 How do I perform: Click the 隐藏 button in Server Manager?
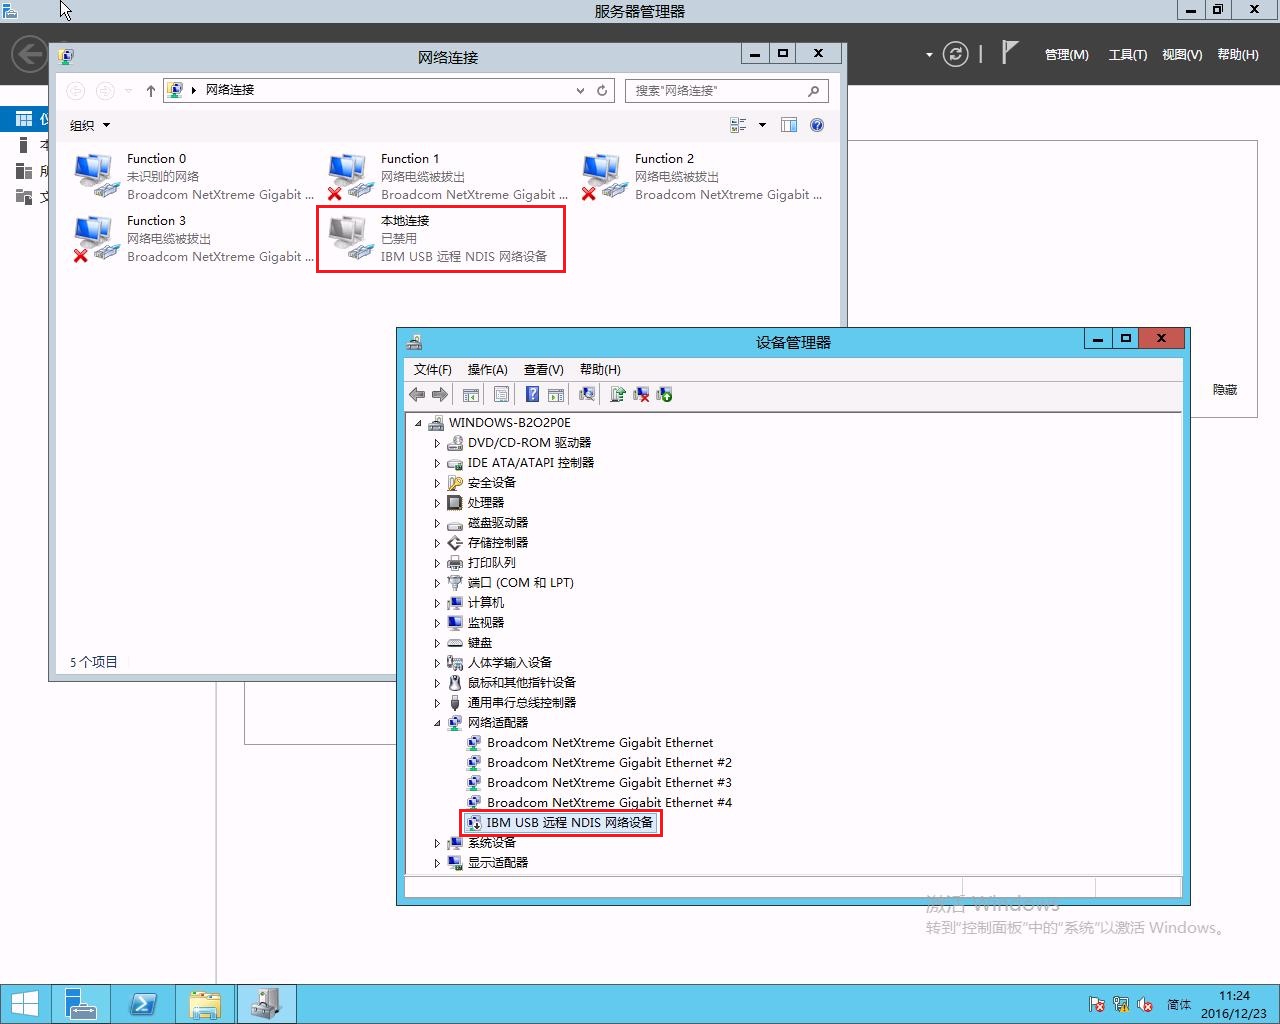1223,389
